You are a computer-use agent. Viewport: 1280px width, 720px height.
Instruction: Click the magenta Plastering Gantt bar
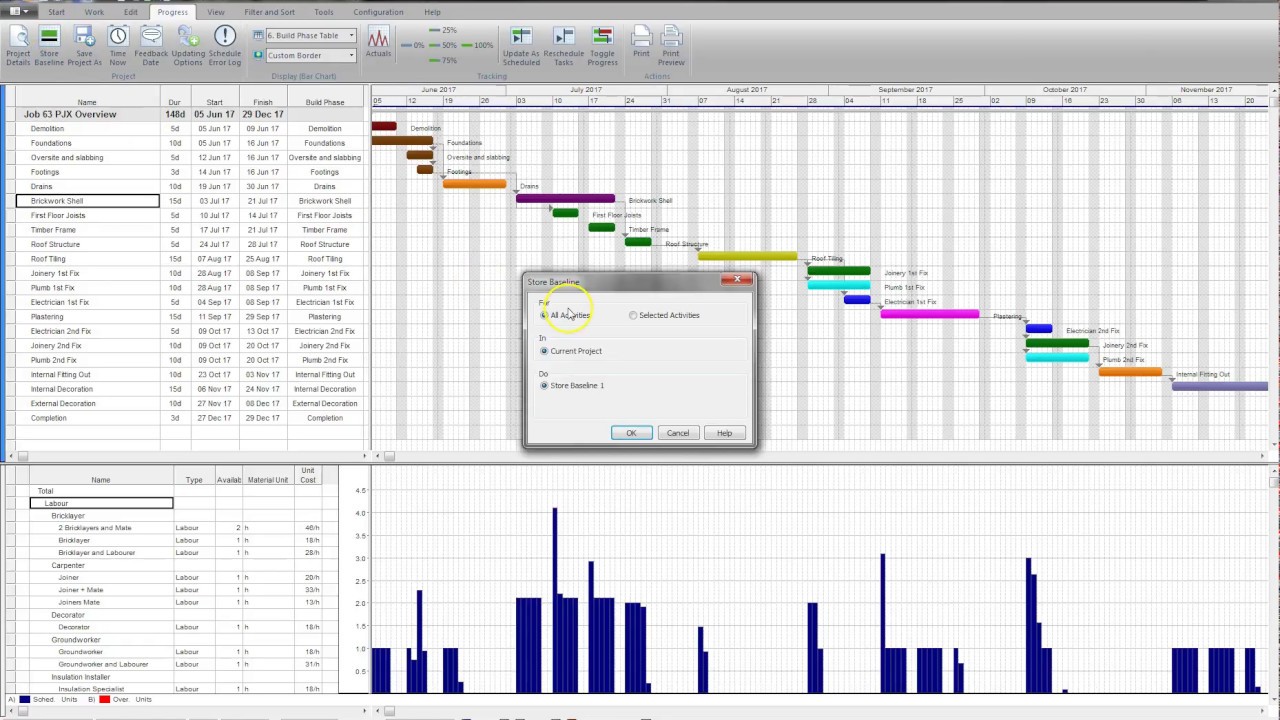(929, 314)
